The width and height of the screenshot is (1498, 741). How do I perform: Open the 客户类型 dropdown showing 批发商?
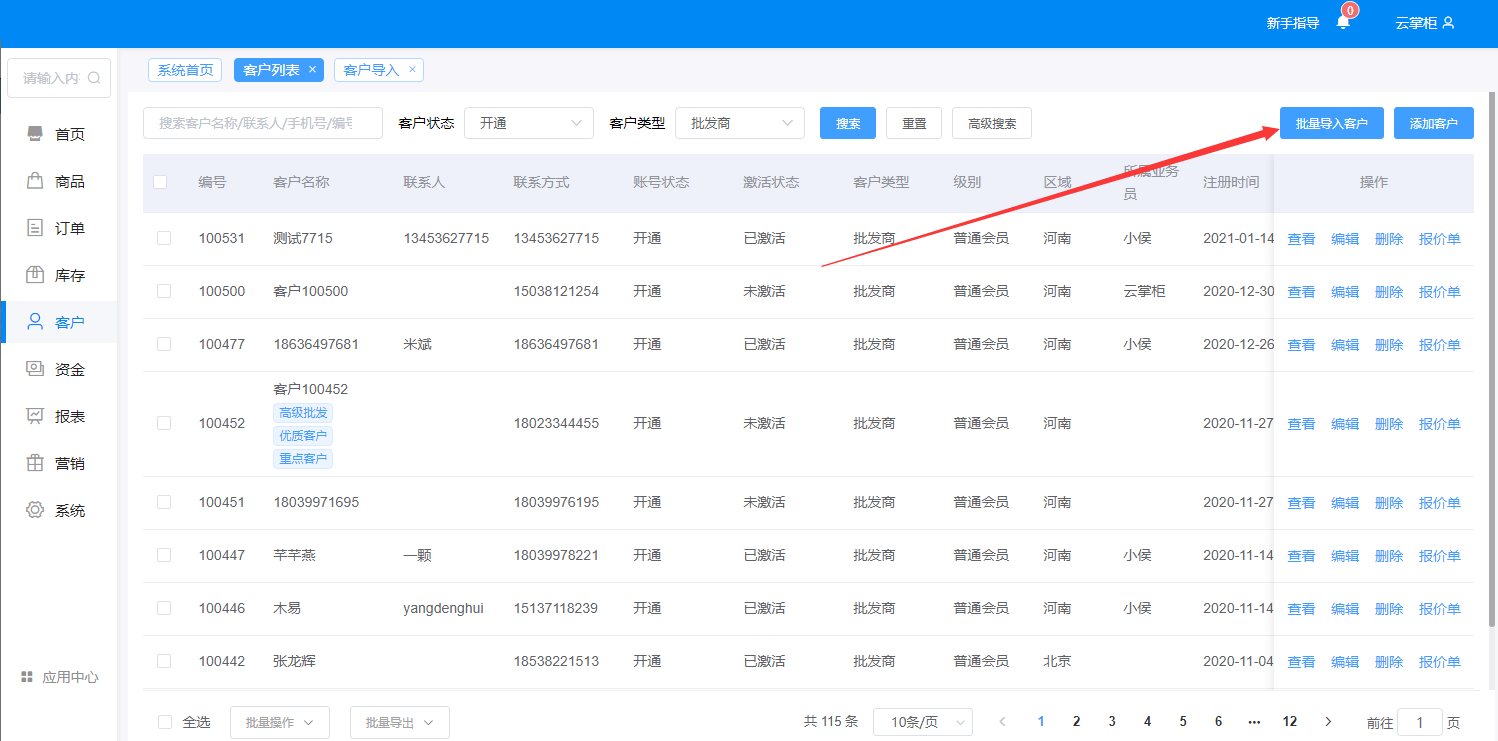pyautogui.click(x=740, y=123)
